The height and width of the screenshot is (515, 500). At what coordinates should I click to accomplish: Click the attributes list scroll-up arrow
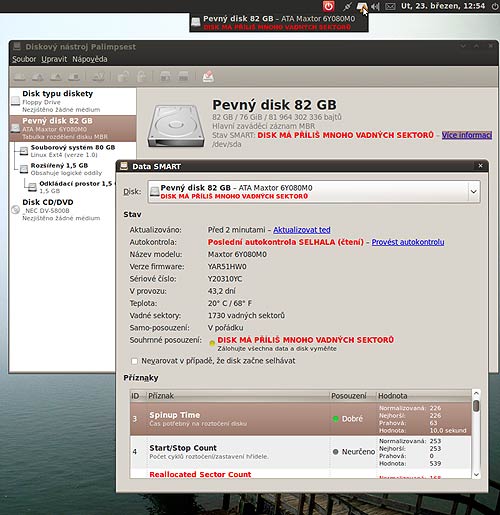pos(476,394)
